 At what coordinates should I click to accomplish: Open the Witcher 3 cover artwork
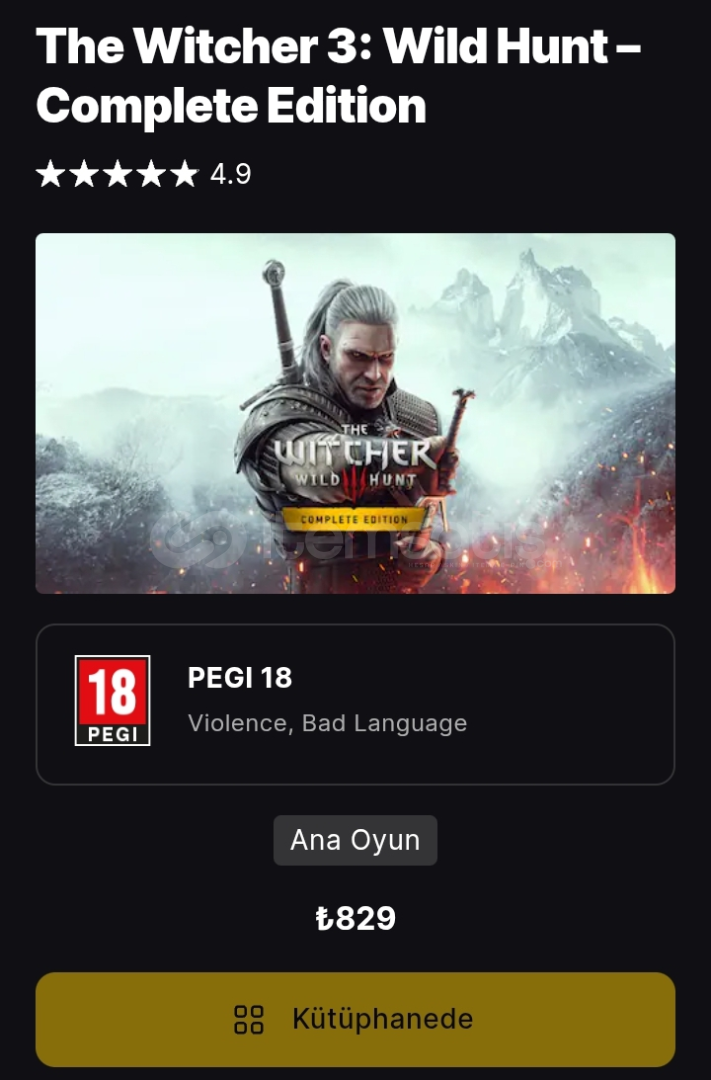tap(356, 413)
